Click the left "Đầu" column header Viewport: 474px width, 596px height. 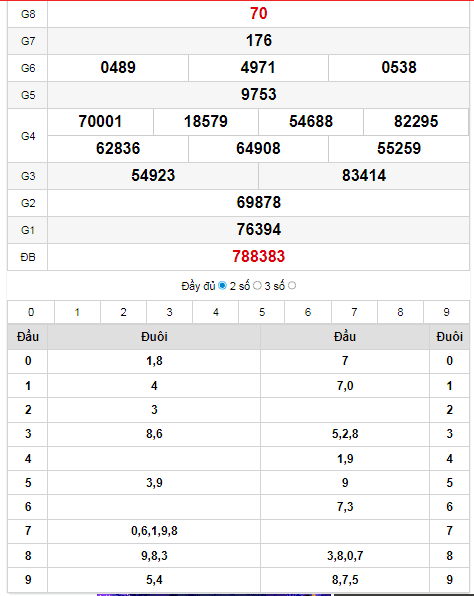pos(28,337)
